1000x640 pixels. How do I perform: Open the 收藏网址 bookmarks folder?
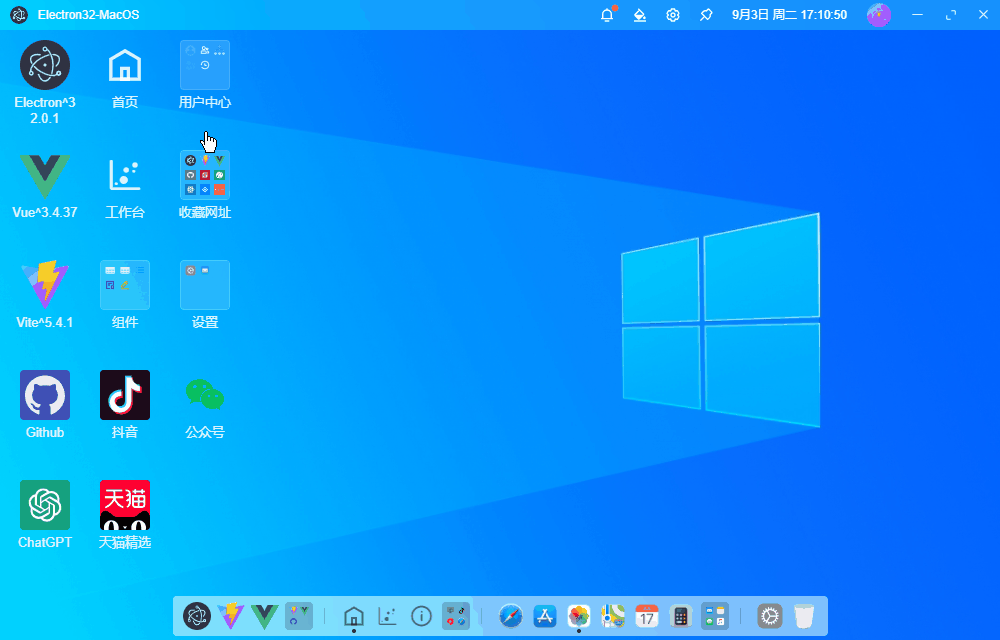pyautogui.click(x=205, y=175)
